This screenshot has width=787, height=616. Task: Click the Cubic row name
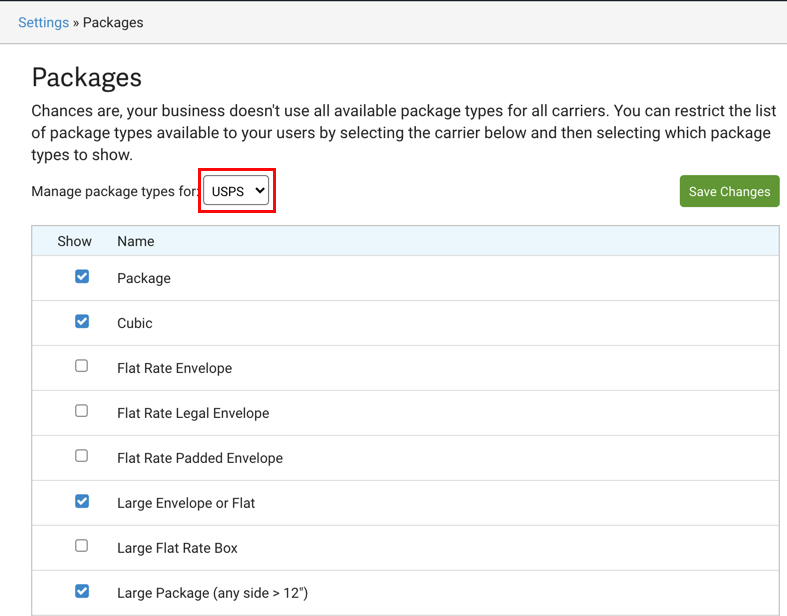pyautogui.click(x=135, y=323)
